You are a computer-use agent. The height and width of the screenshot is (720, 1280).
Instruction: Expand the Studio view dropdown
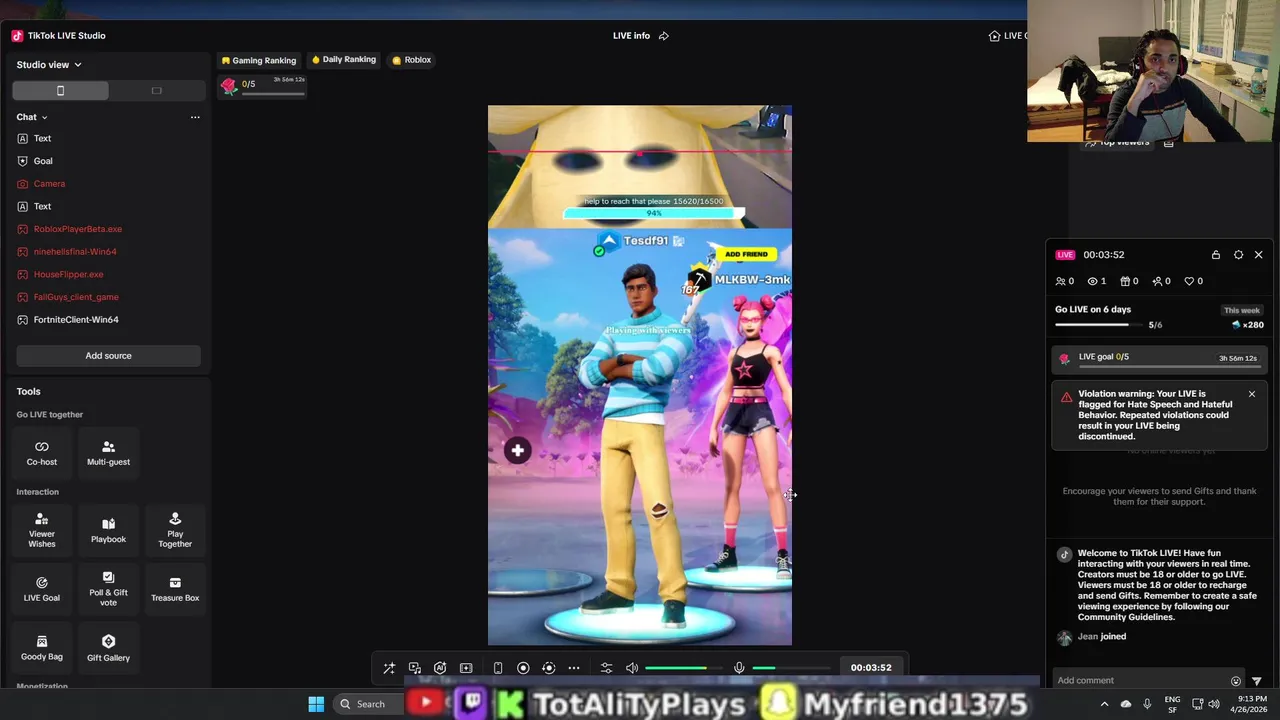49,65
